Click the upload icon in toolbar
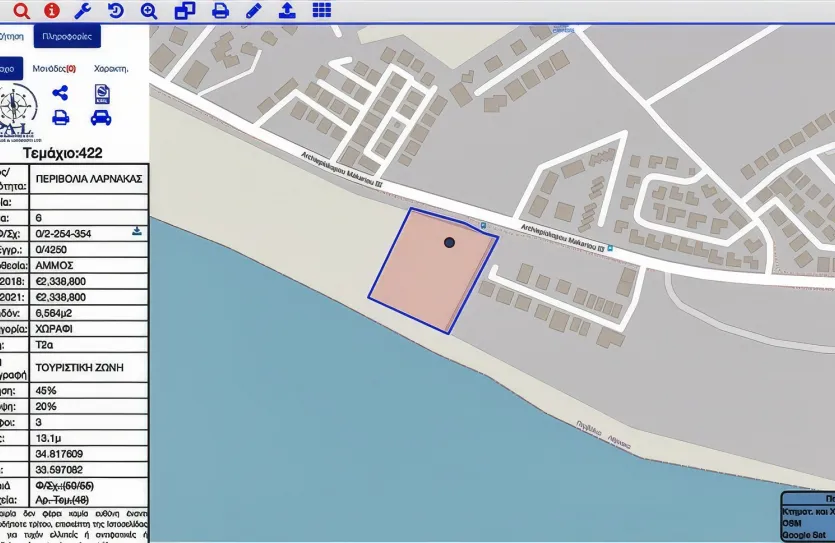Image resolution: width=835 pixels, height=543 pixels. coord(287,11)
